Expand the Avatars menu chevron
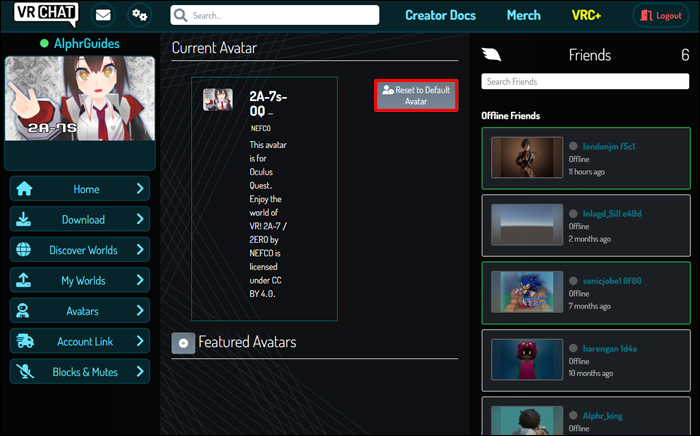700x436 pixels. point(140,310)
